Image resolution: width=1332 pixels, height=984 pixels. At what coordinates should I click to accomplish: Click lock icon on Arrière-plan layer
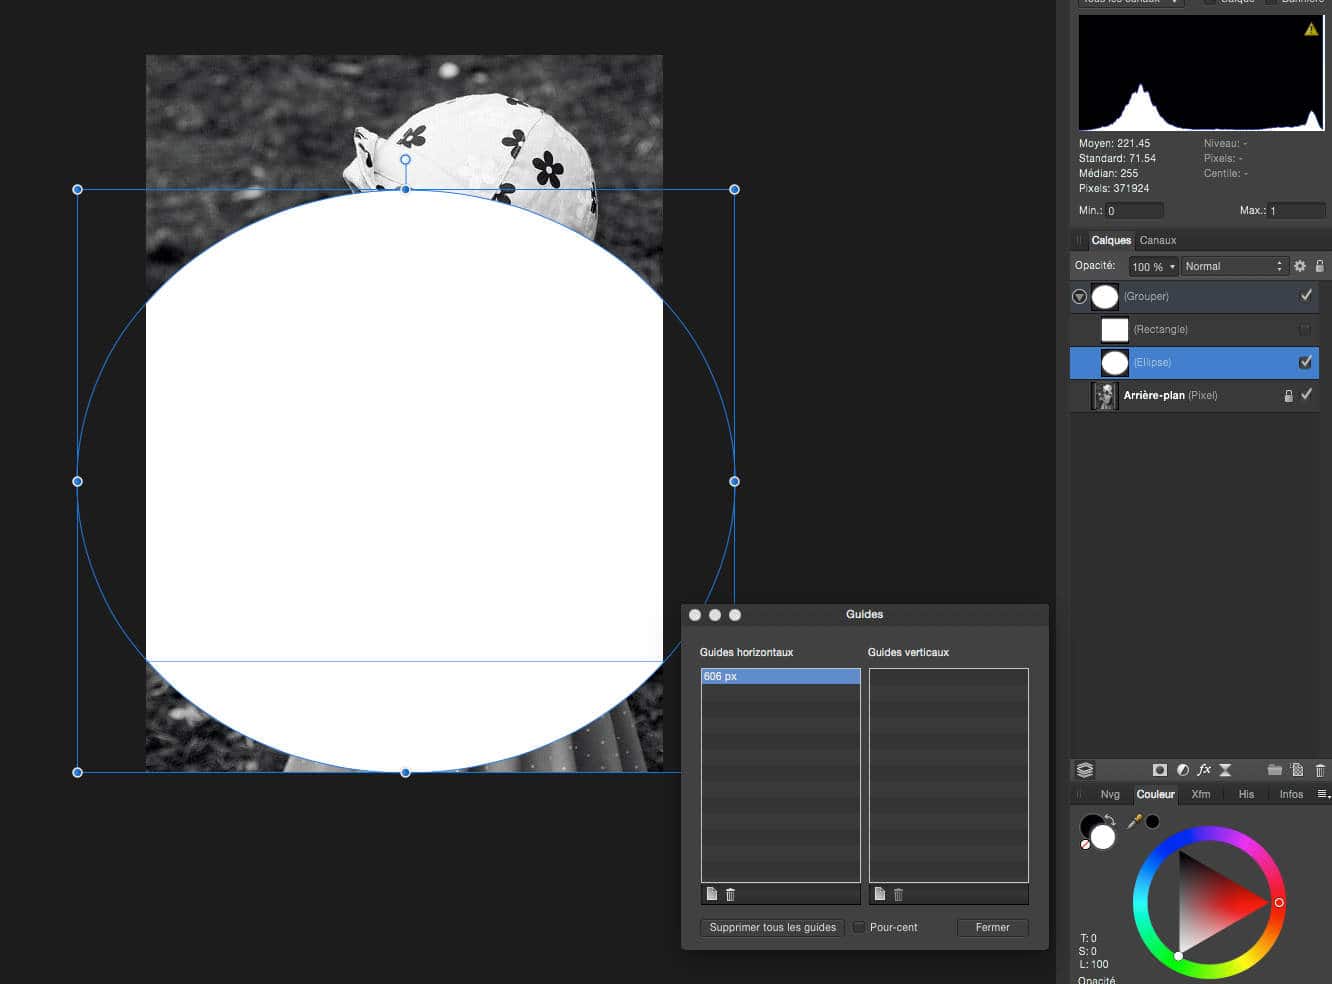1288,396
